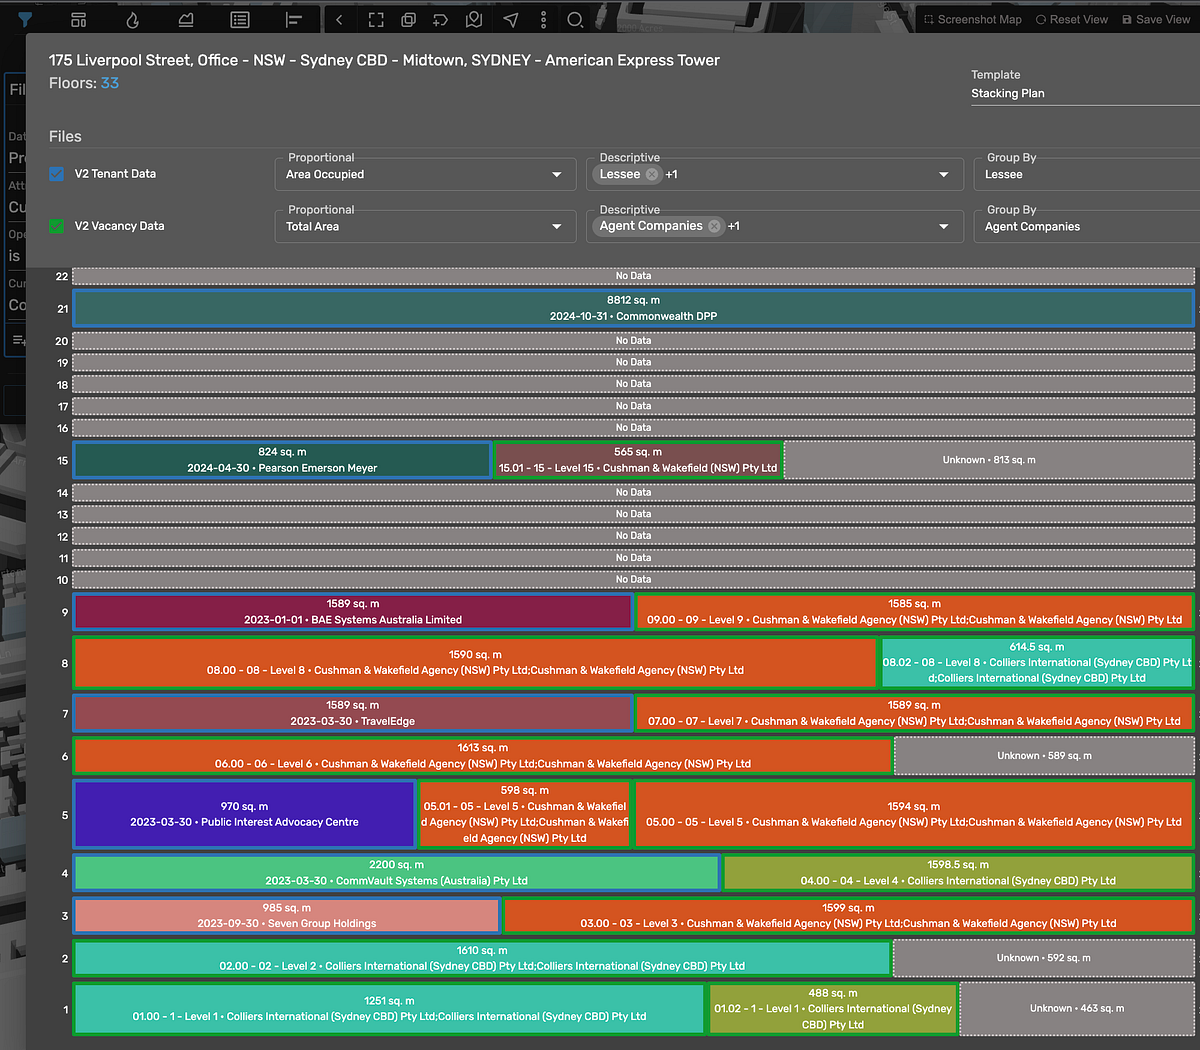Screen dimensions: 1200x1050
Task: Click the floors count 33
Action: [x=109, y=83]
